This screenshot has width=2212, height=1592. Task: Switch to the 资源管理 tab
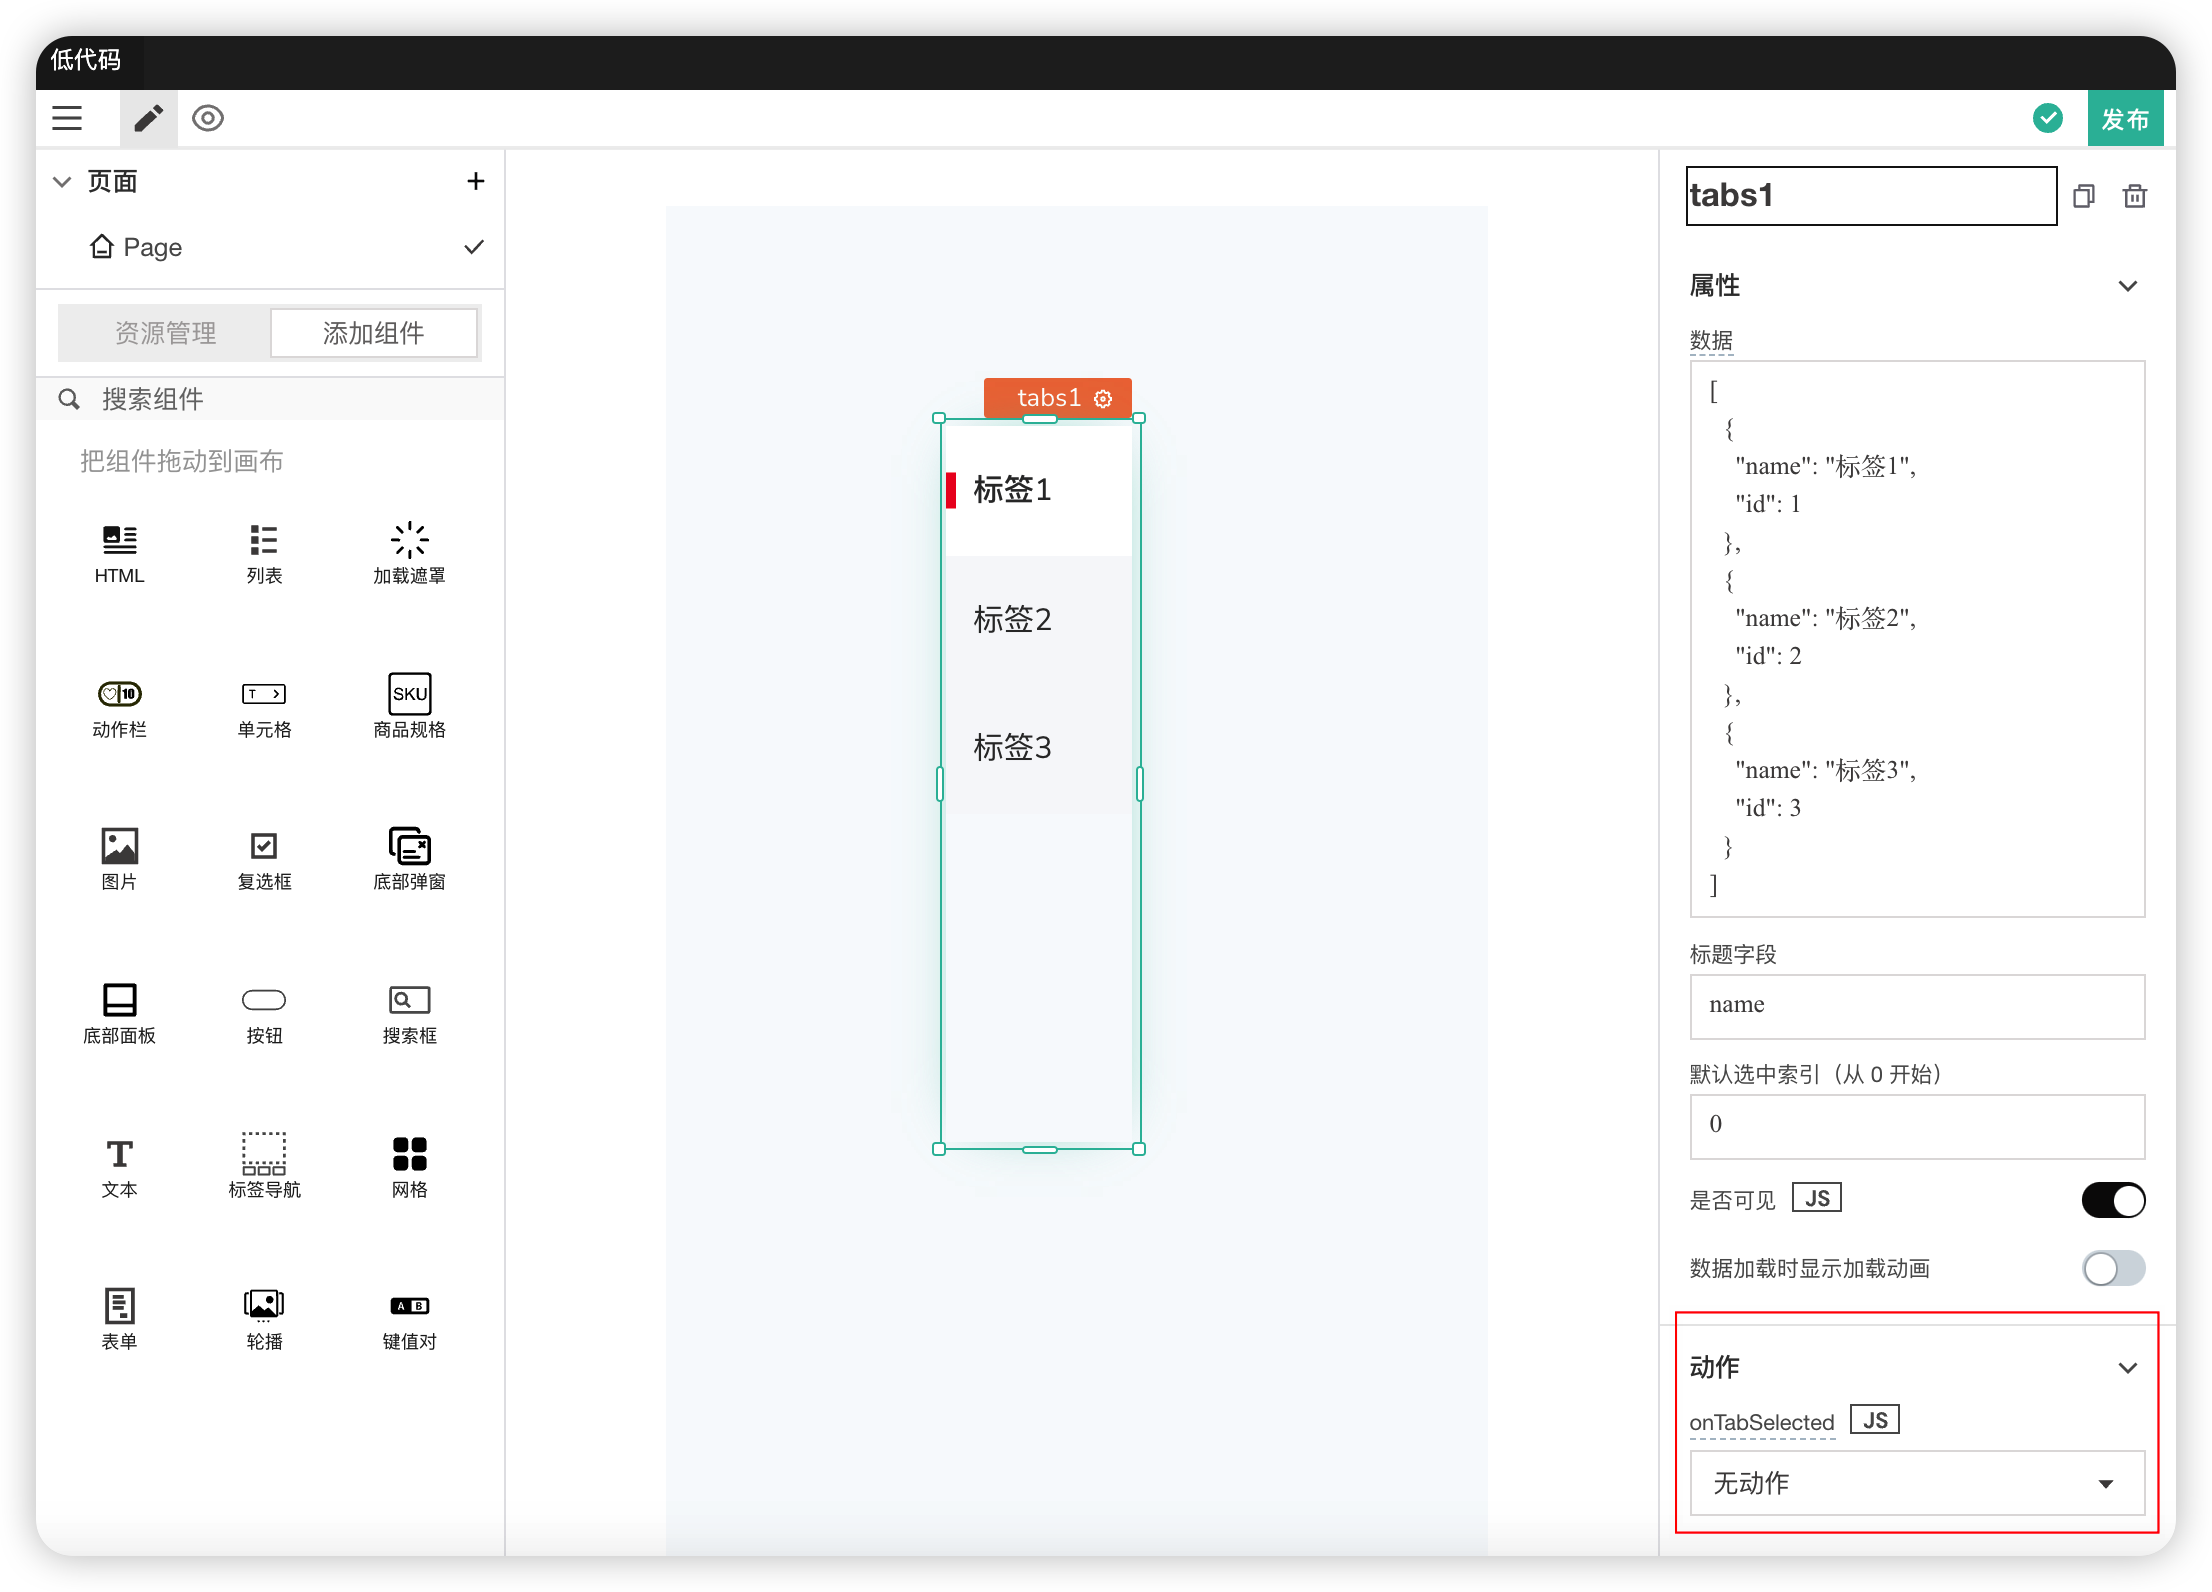(165, 333)
